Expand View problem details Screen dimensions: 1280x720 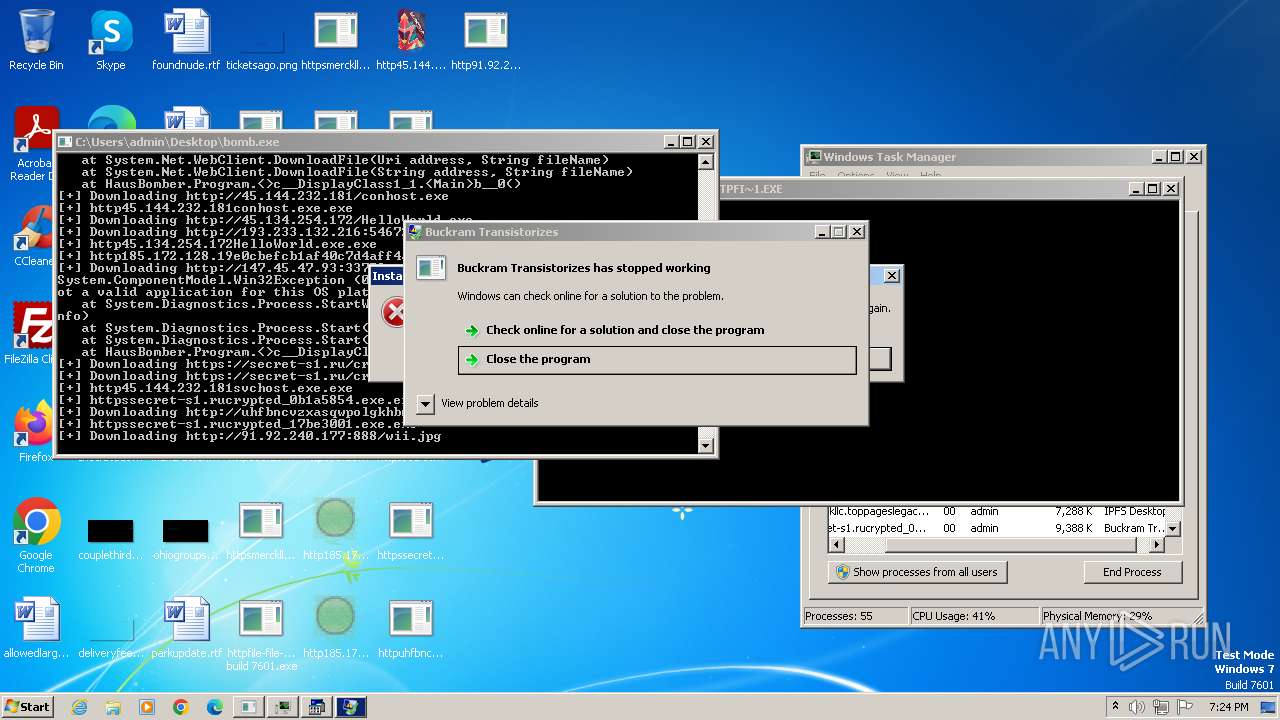tap(478, 403)
